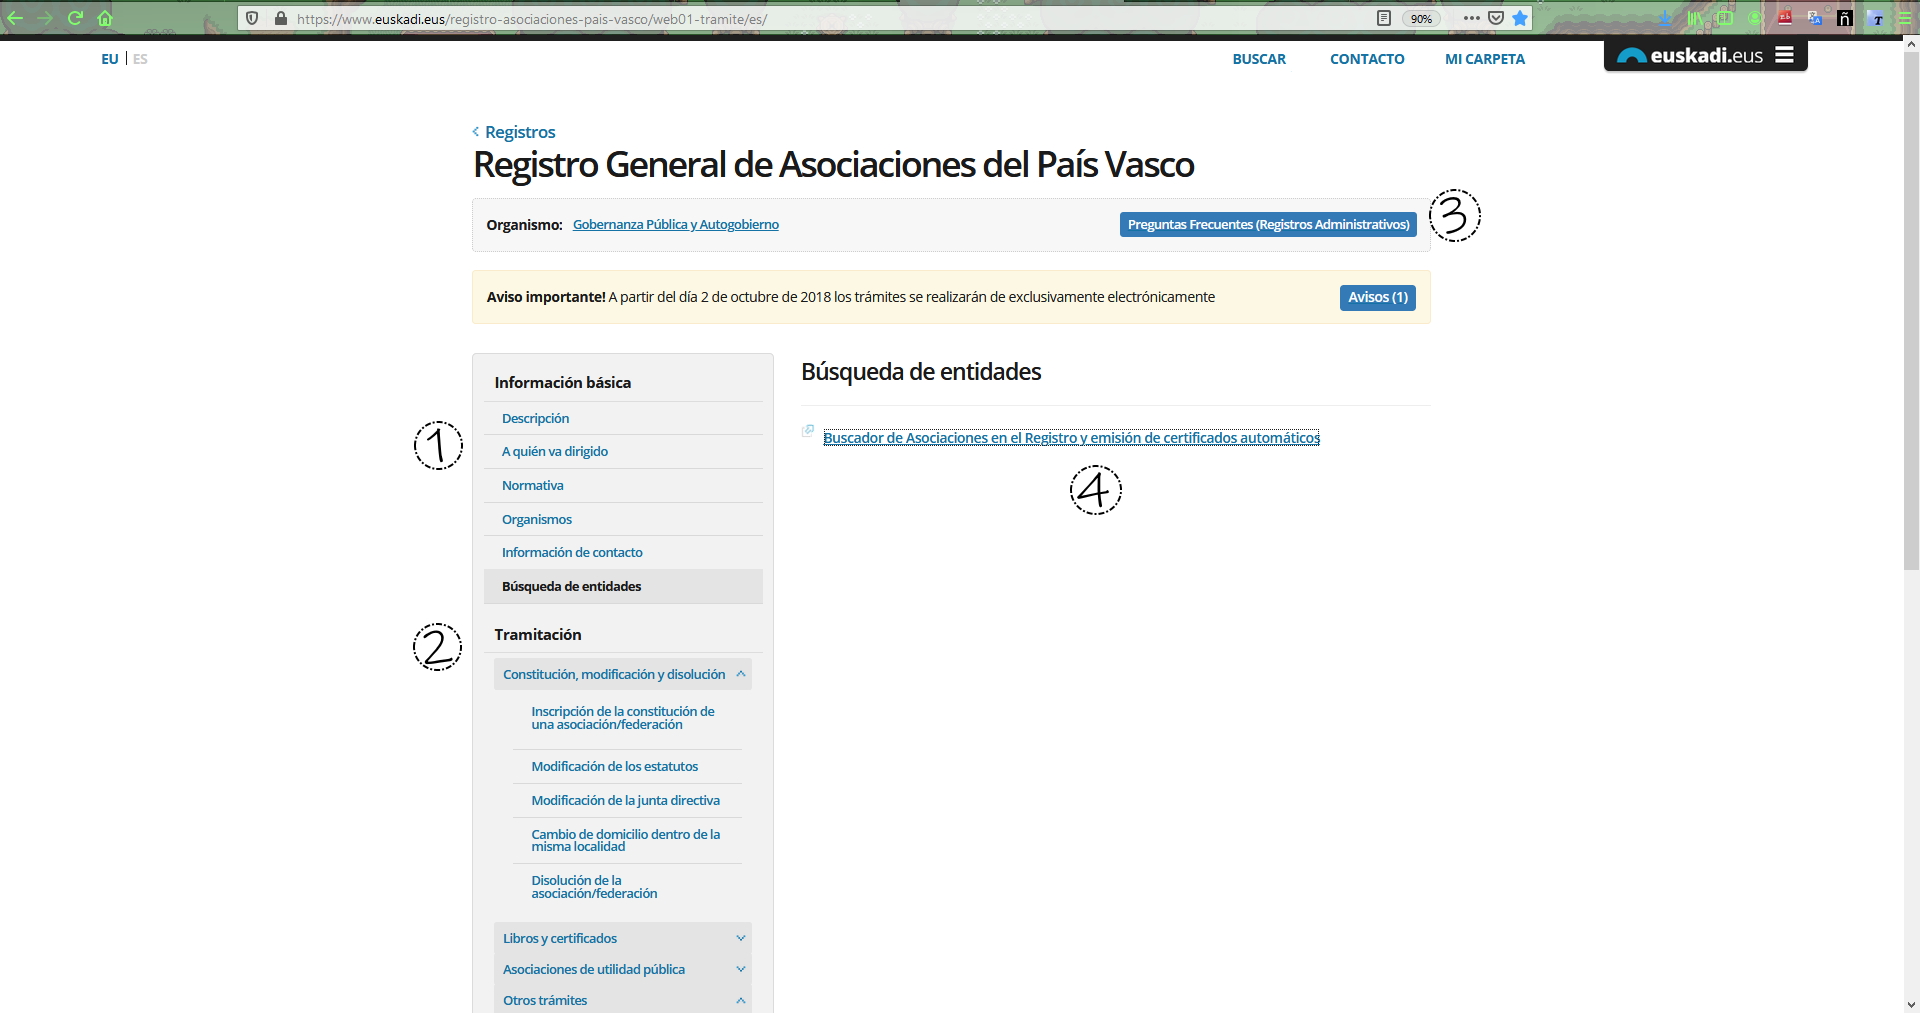
Task: Reload the page with the refresh icon
Action: click(x=75, y=18)
